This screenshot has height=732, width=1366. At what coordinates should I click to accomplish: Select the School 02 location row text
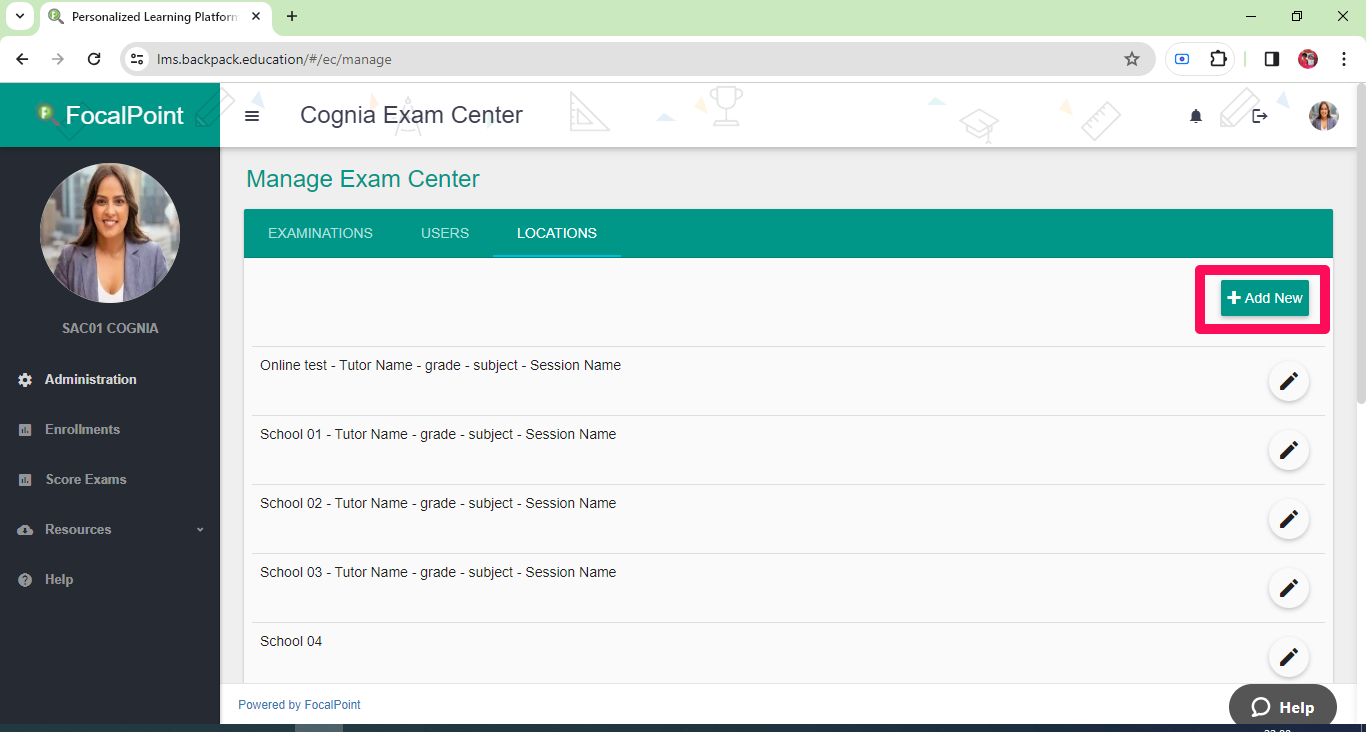438,504
